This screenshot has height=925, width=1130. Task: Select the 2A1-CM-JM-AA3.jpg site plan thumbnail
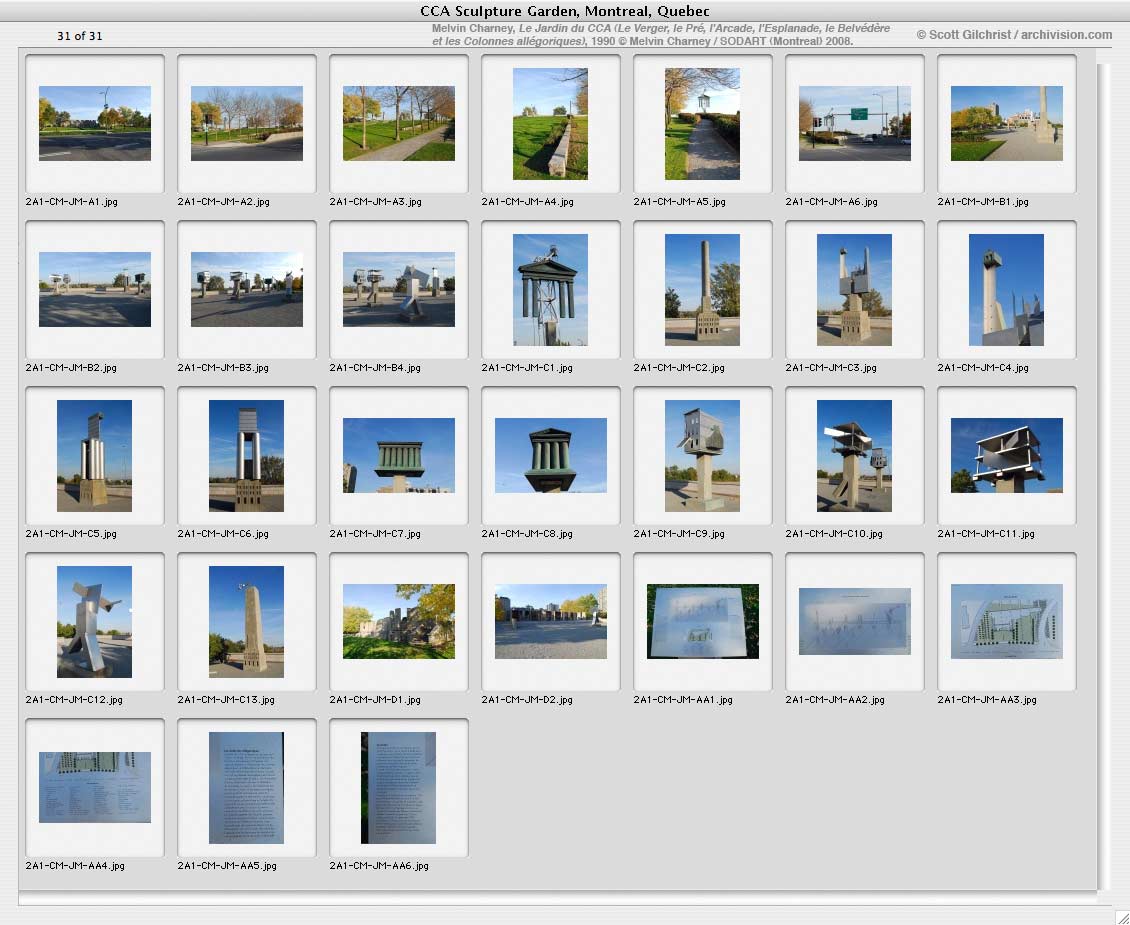(1006, 621)
